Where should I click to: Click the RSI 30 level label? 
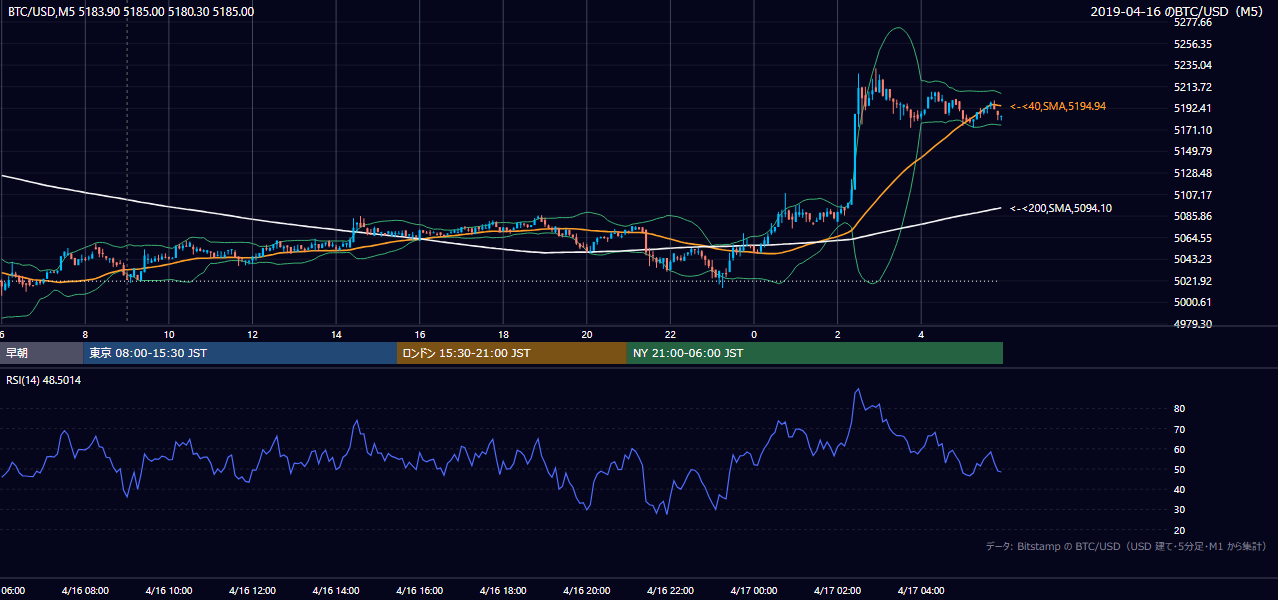1179,510
